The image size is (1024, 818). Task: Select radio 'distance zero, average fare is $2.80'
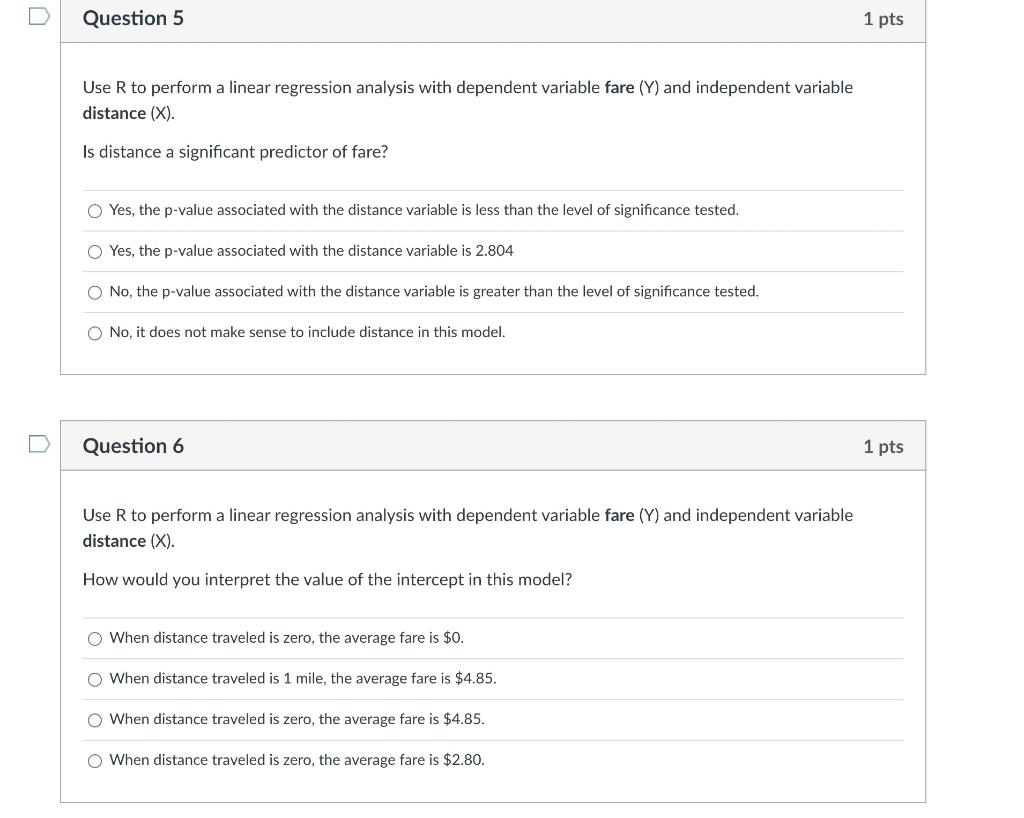(x=95, y=761)
